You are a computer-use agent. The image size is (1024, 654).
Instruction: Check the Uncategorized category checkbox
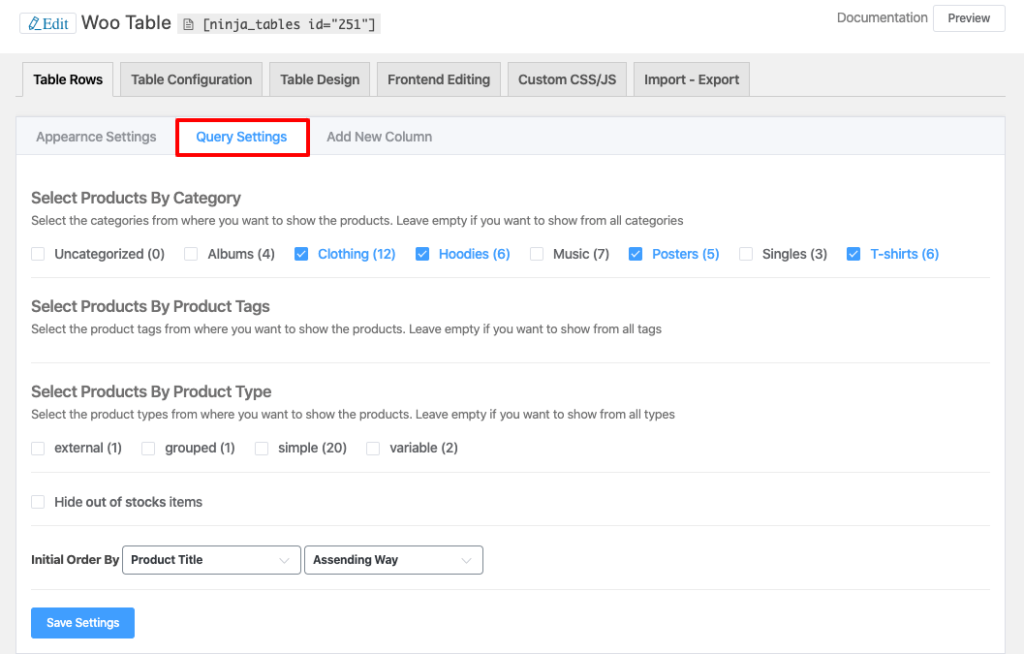[x=38, y=254]
